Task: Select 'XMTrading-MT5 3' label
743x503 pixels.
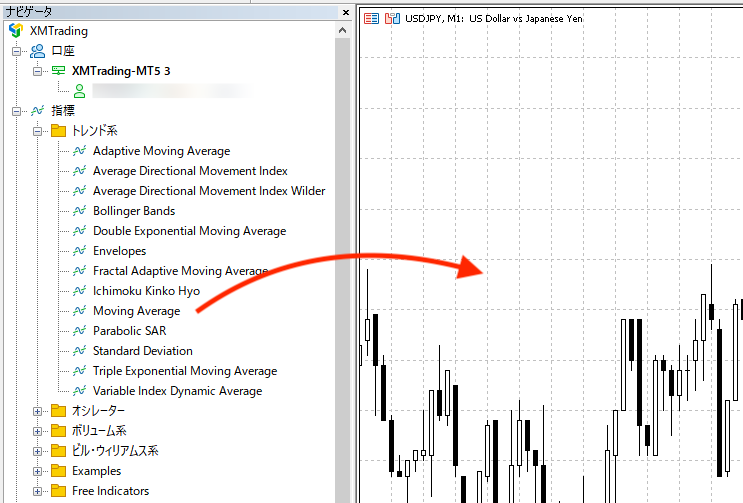Action: click(121, 71)
